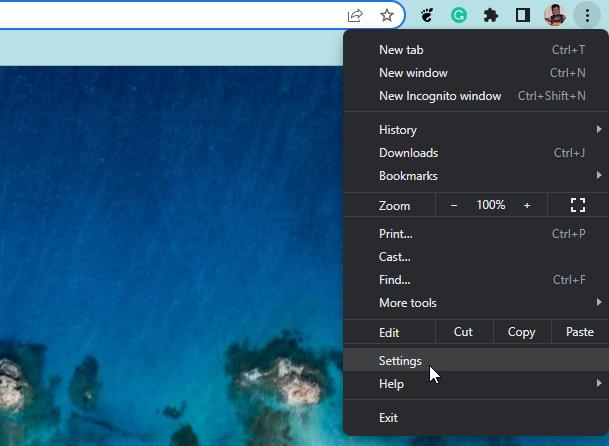Decrease zoom with the minus button
The width and height of the screenshot is (609, 446).
coord(454,205)
